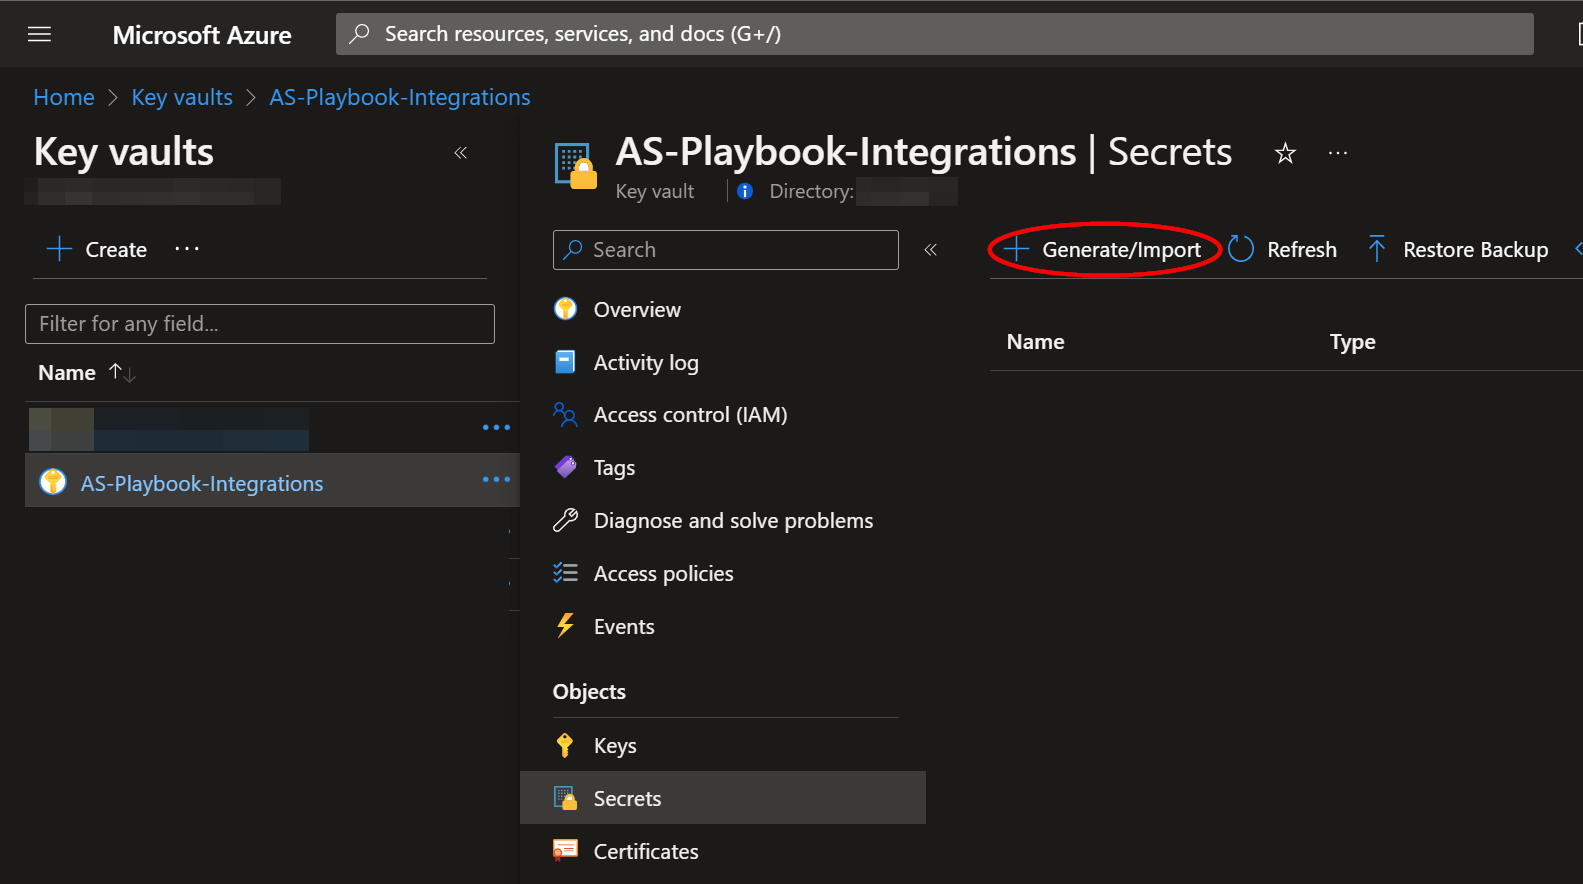Refresh the secrets list
The width and height of the screenshot is (1583, 884).
pyautogui.click(x=1282, y=250)
